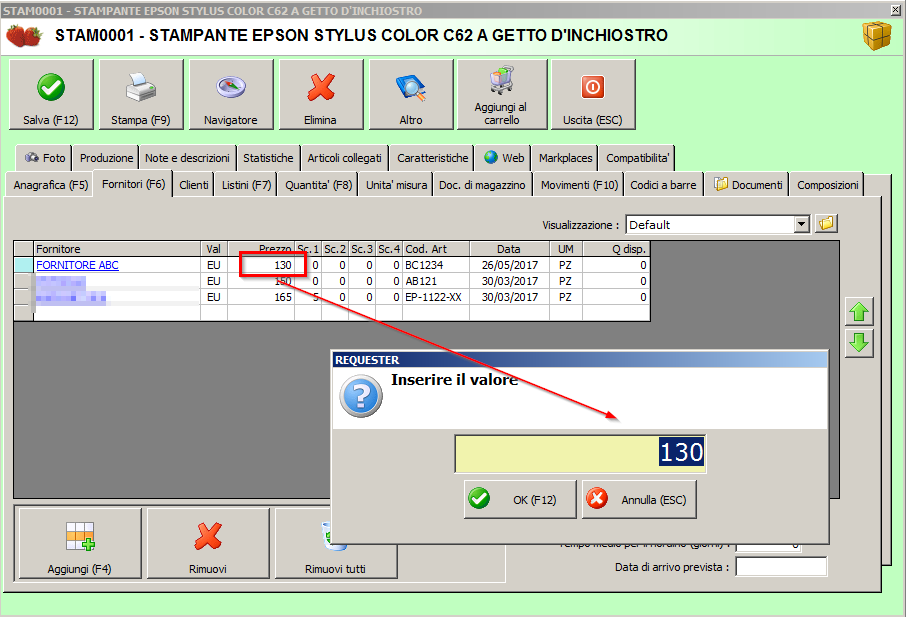Open the Caratteristiche tab

432,158
